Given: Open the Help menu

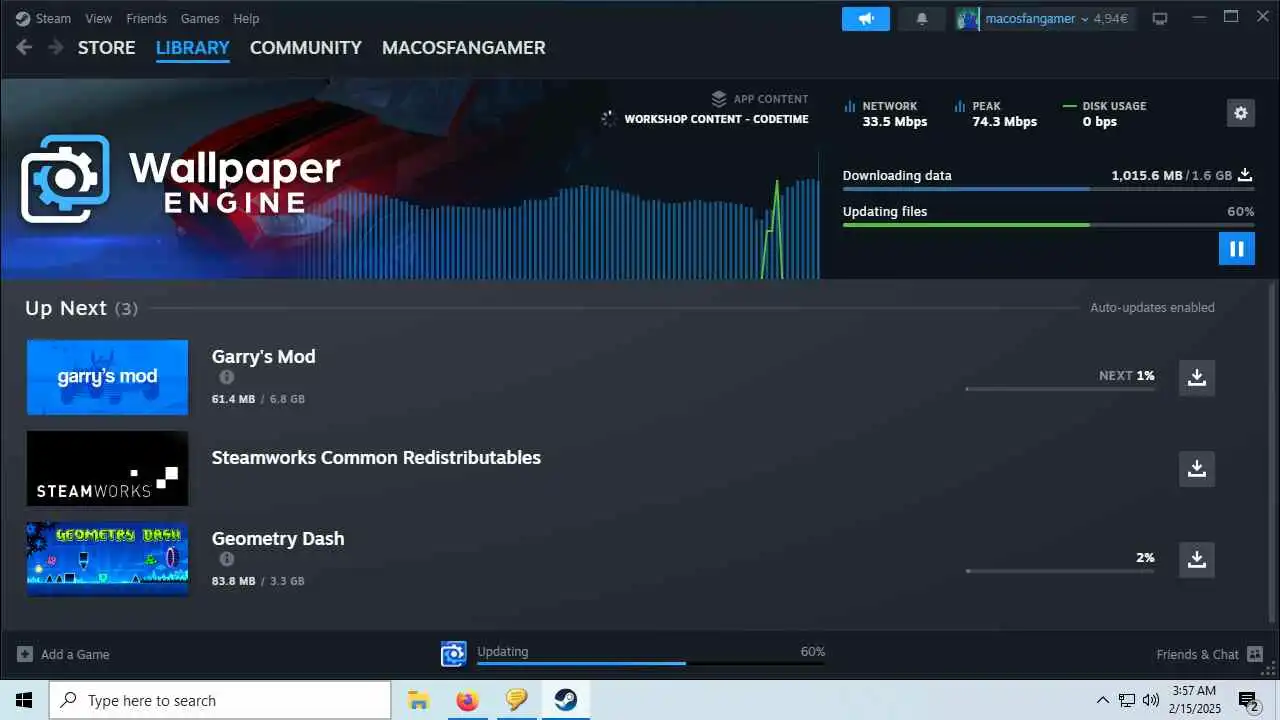Looking at the screenshot, I should point(246,18).
